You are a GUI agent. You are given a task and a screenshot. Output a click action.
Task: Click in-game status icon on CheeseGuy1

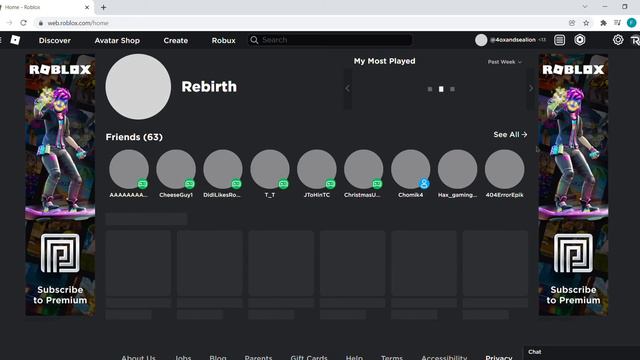tap(189, 184)
